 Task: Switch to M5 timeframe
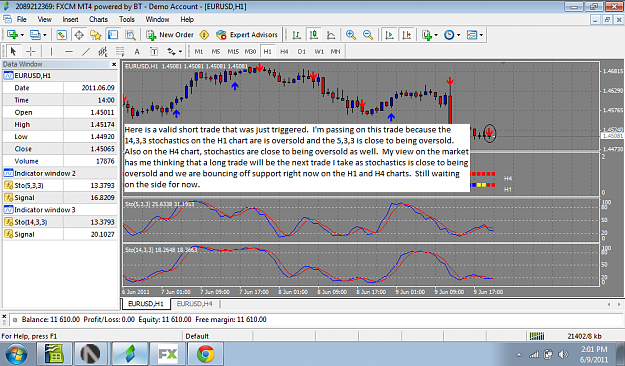pos(216,51)
